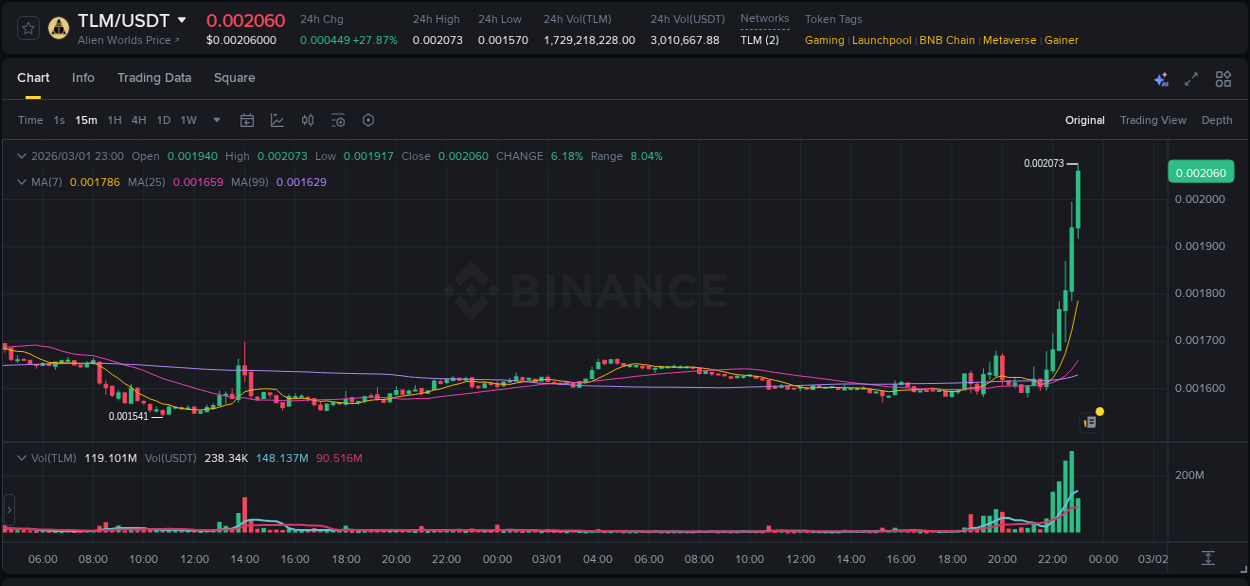Collapse the MA indicators row

pyautogui.click(x=22, y=181)
